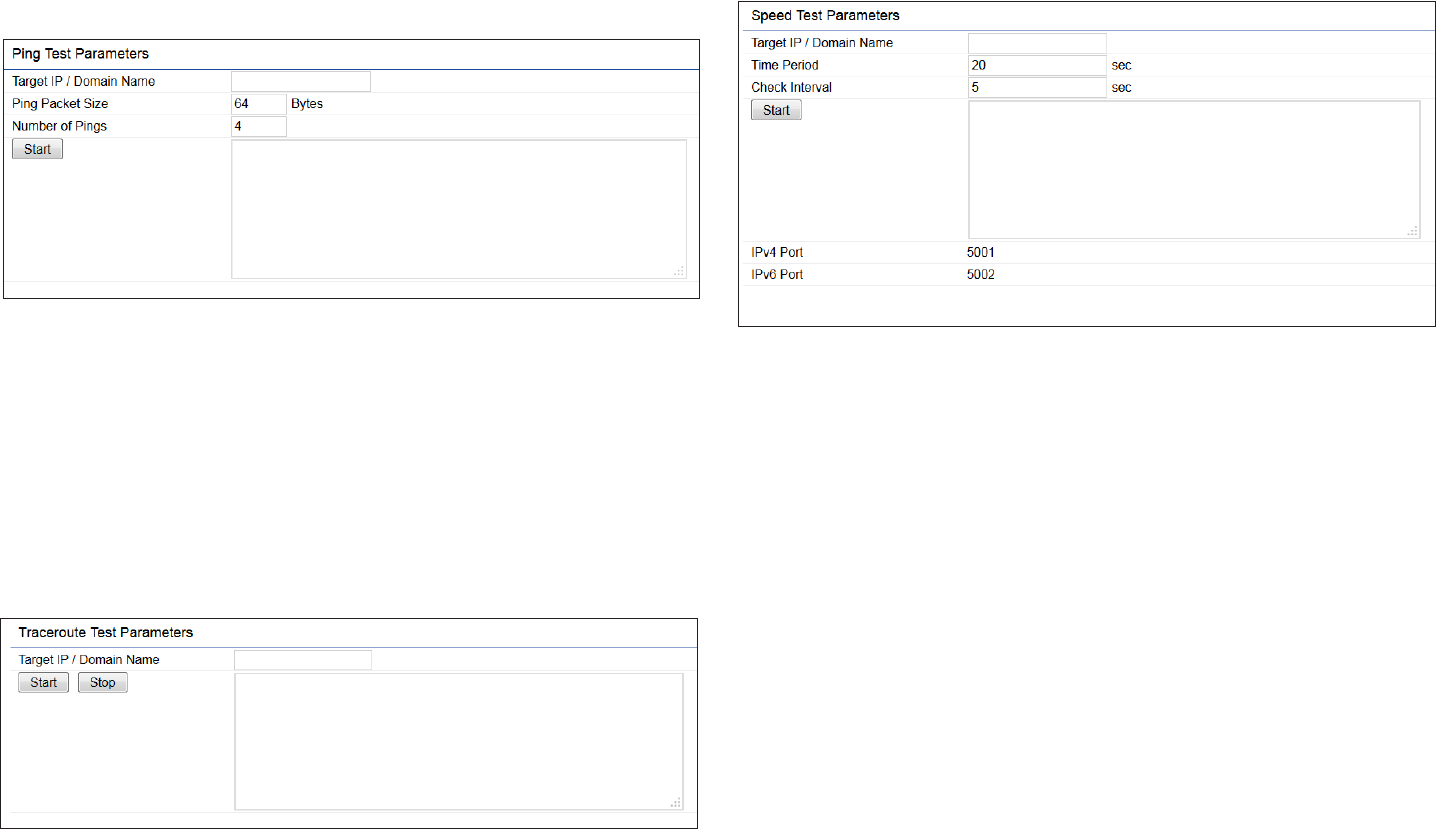The image size is (1436, 829).
Task: Click the IPv6 Port label
Action: pyautogui.click(x=777, y=275)
